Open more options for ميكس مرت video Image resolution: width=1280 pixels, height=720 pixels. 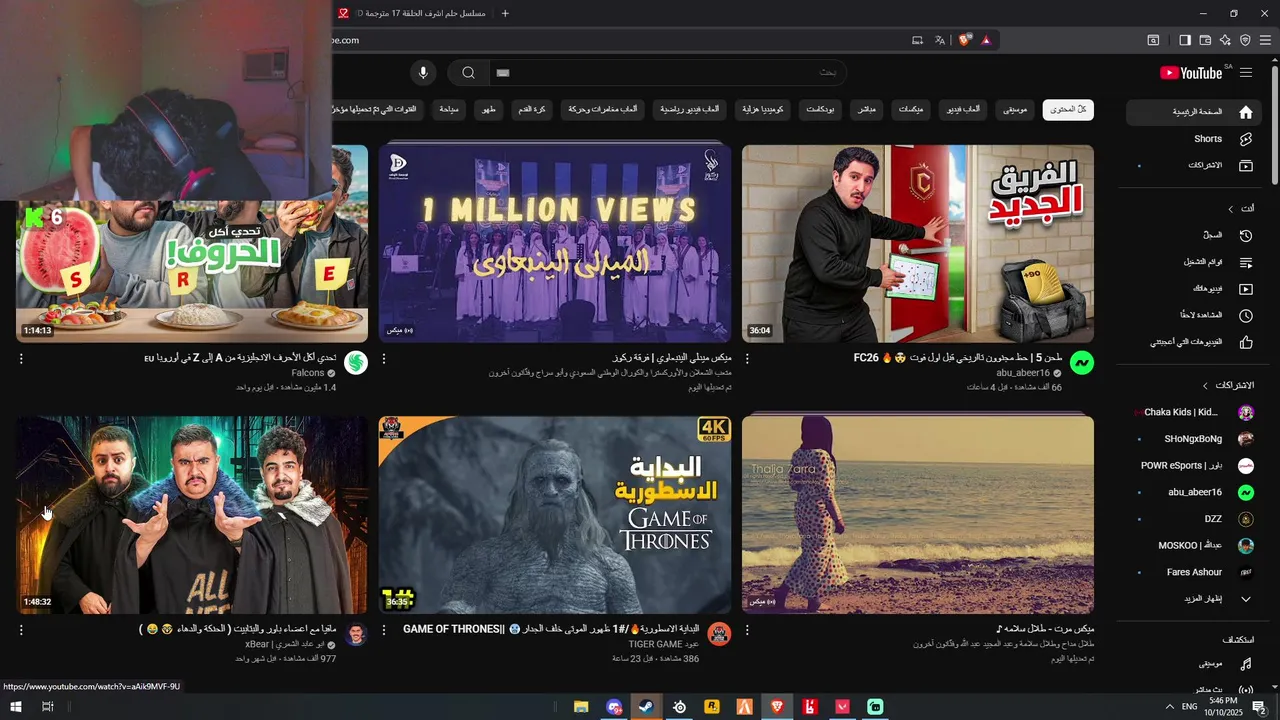747,630
